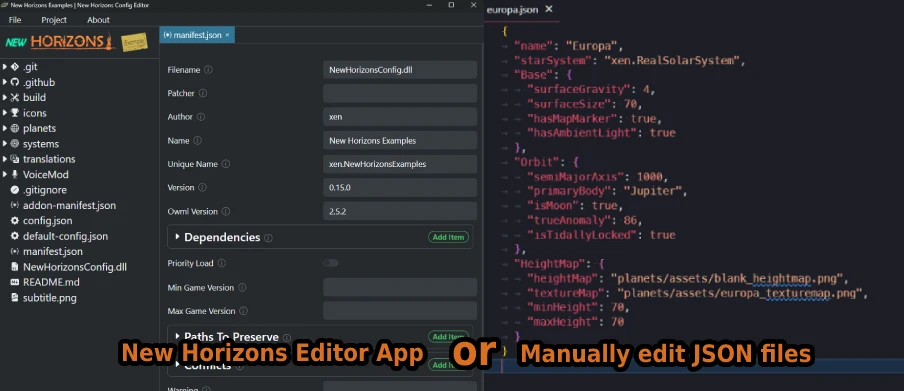Click the planets folder globe icon
The width and height of the screenshot is (904, 391).
pyautogui.click(x=14, y=128)
